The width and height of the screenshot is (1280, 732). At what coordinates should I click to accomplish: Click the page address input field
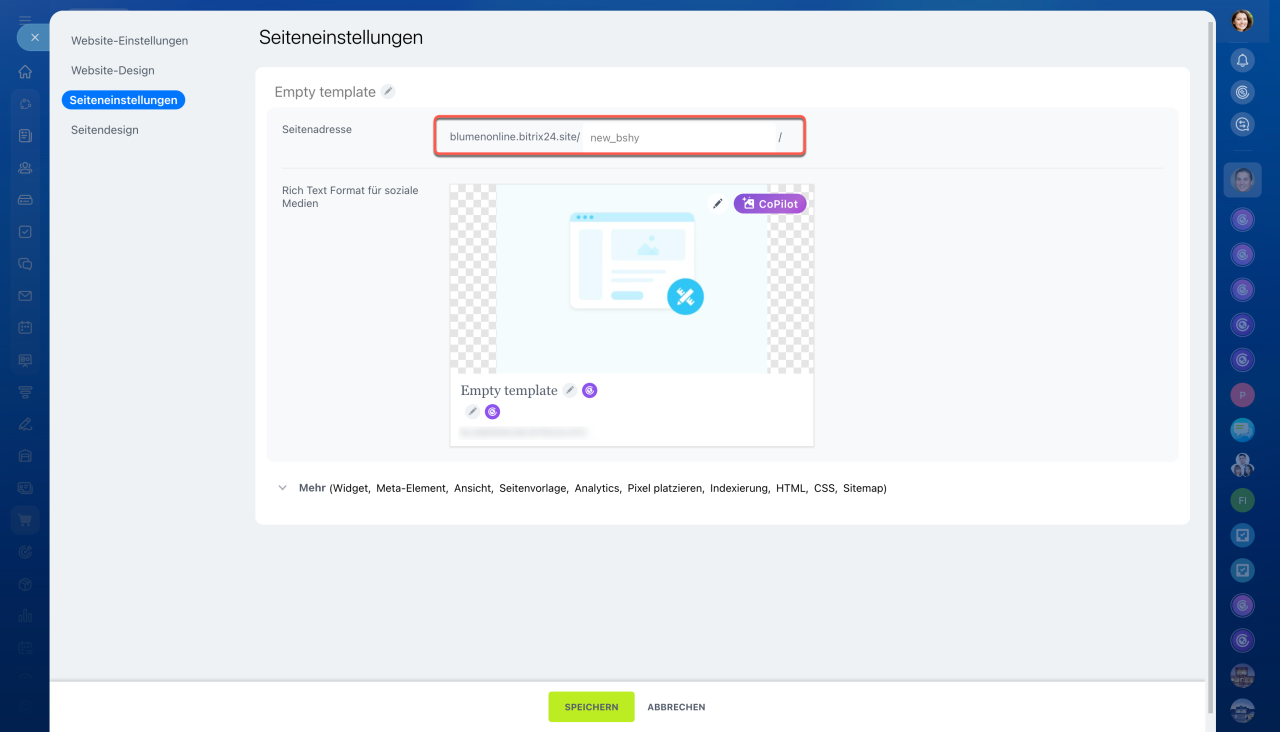[x=678, y=137]
